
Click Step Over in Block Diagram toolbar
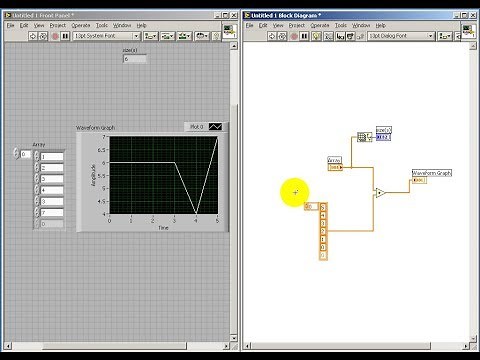(x=350, y=36)
